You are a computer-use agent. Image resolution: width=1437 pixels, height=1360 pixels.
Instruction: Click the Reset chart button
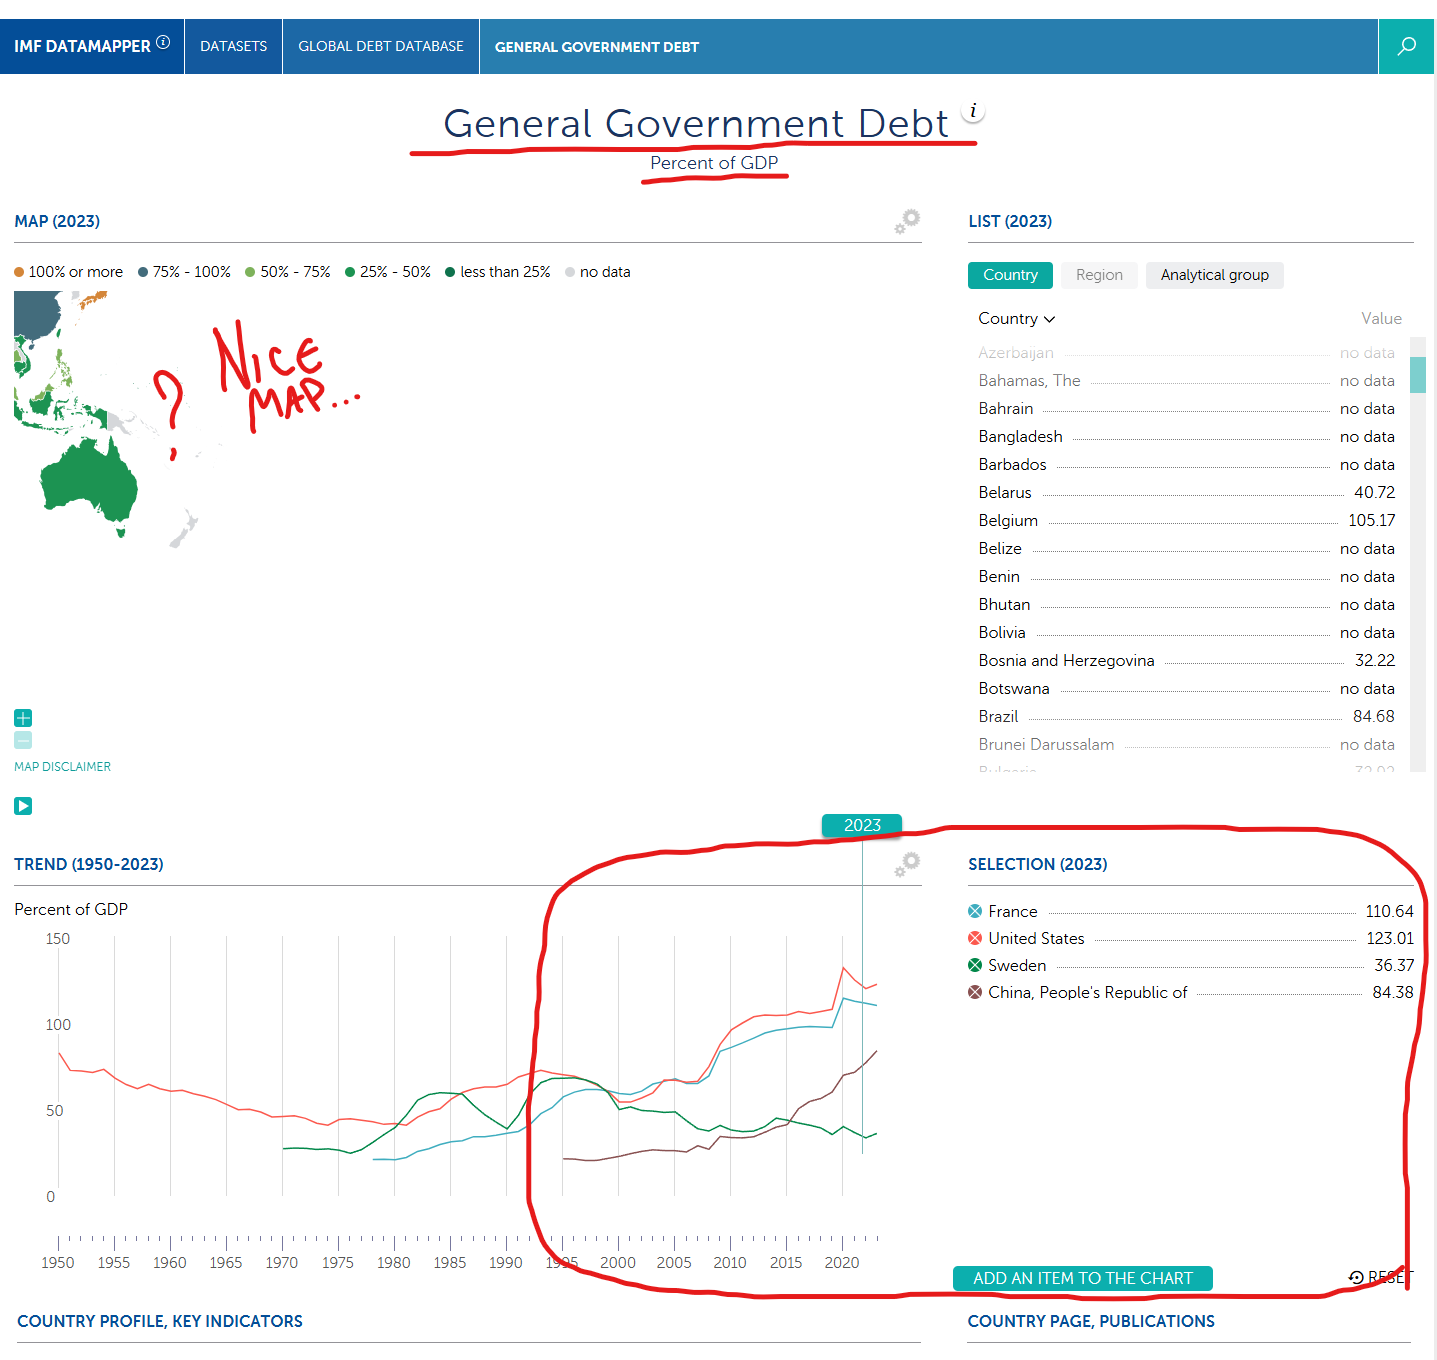[1381, 1277]
